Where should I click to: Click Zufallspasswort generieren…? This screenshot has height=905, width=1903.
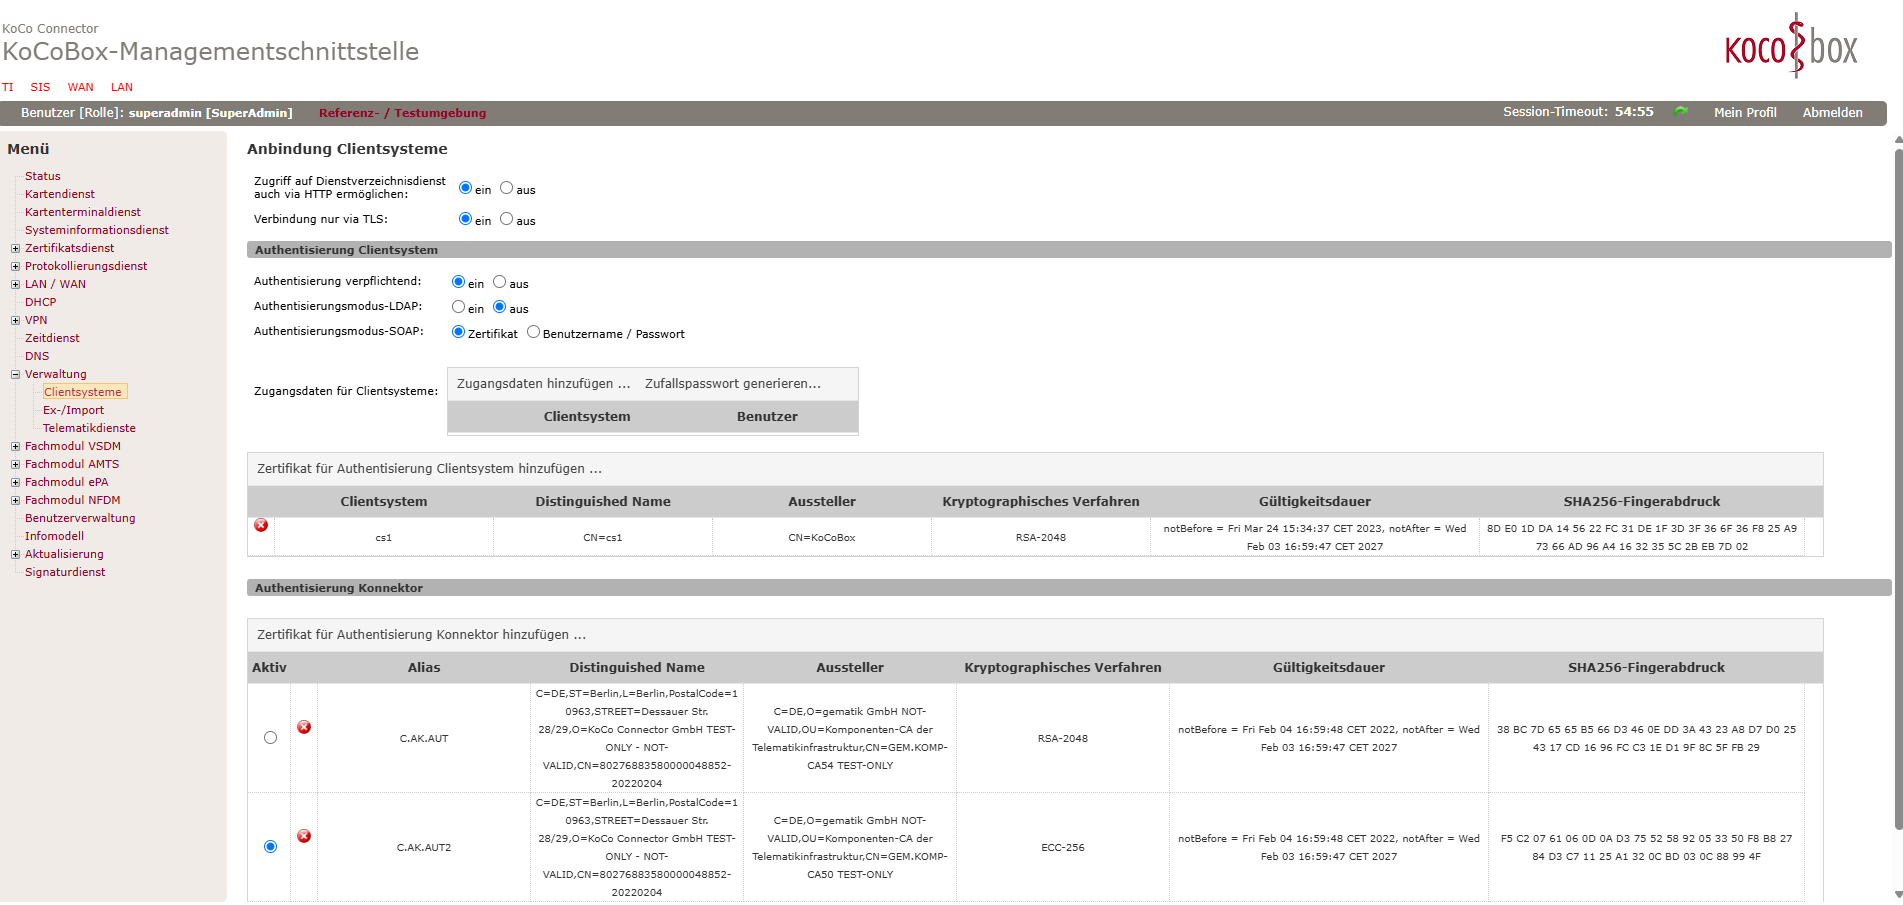point(733,384)
